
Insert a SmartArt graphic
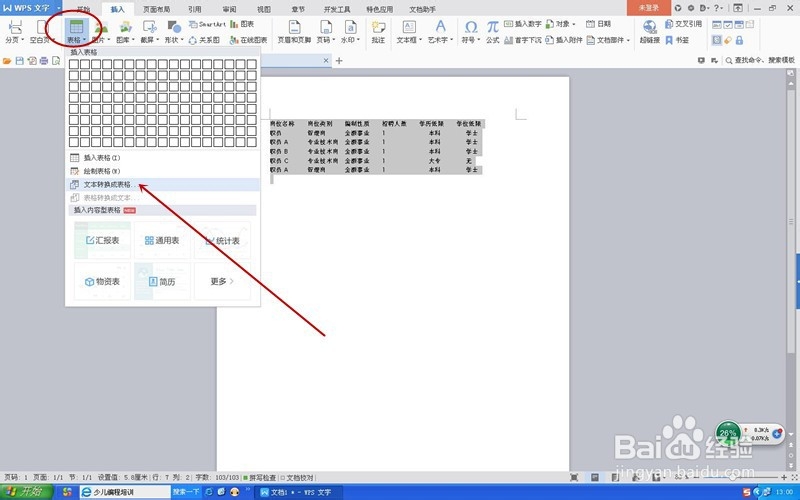coord(207,24)
